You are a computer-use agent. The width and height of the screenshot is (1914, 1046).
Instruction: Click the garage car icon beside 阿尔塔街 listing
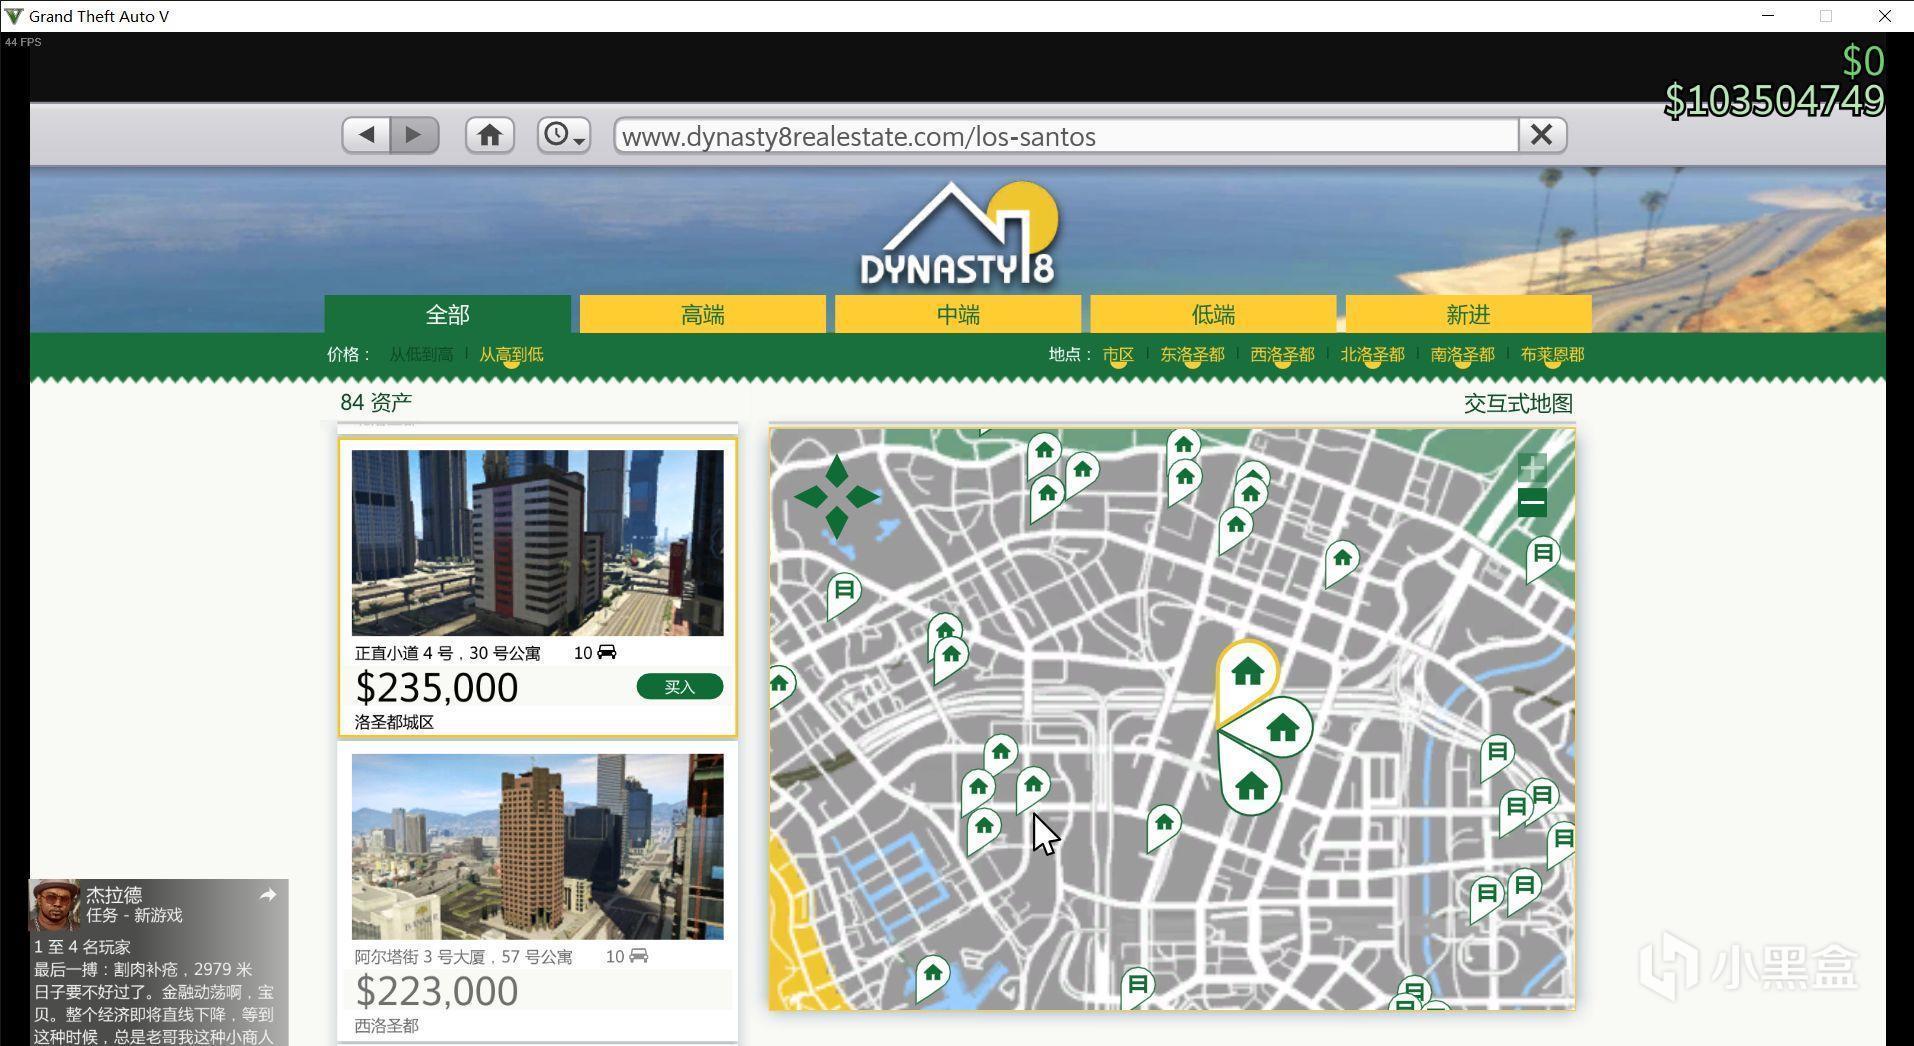tap(638, 956)
